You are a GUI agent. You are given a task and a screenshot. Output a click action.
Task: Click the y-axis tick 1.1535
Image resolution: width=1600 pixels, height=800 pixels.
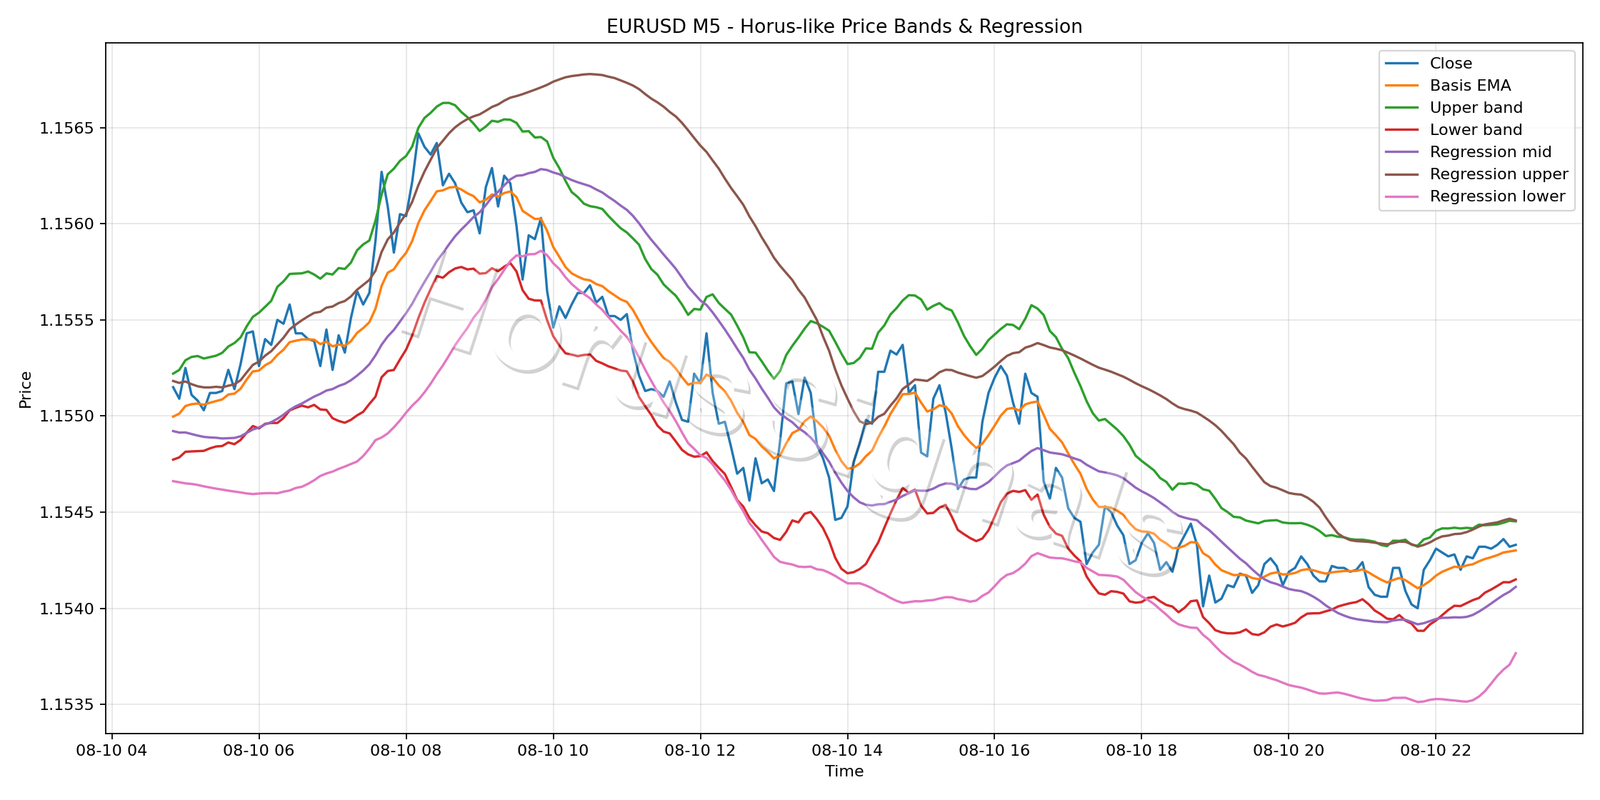(x=67, y=705)
